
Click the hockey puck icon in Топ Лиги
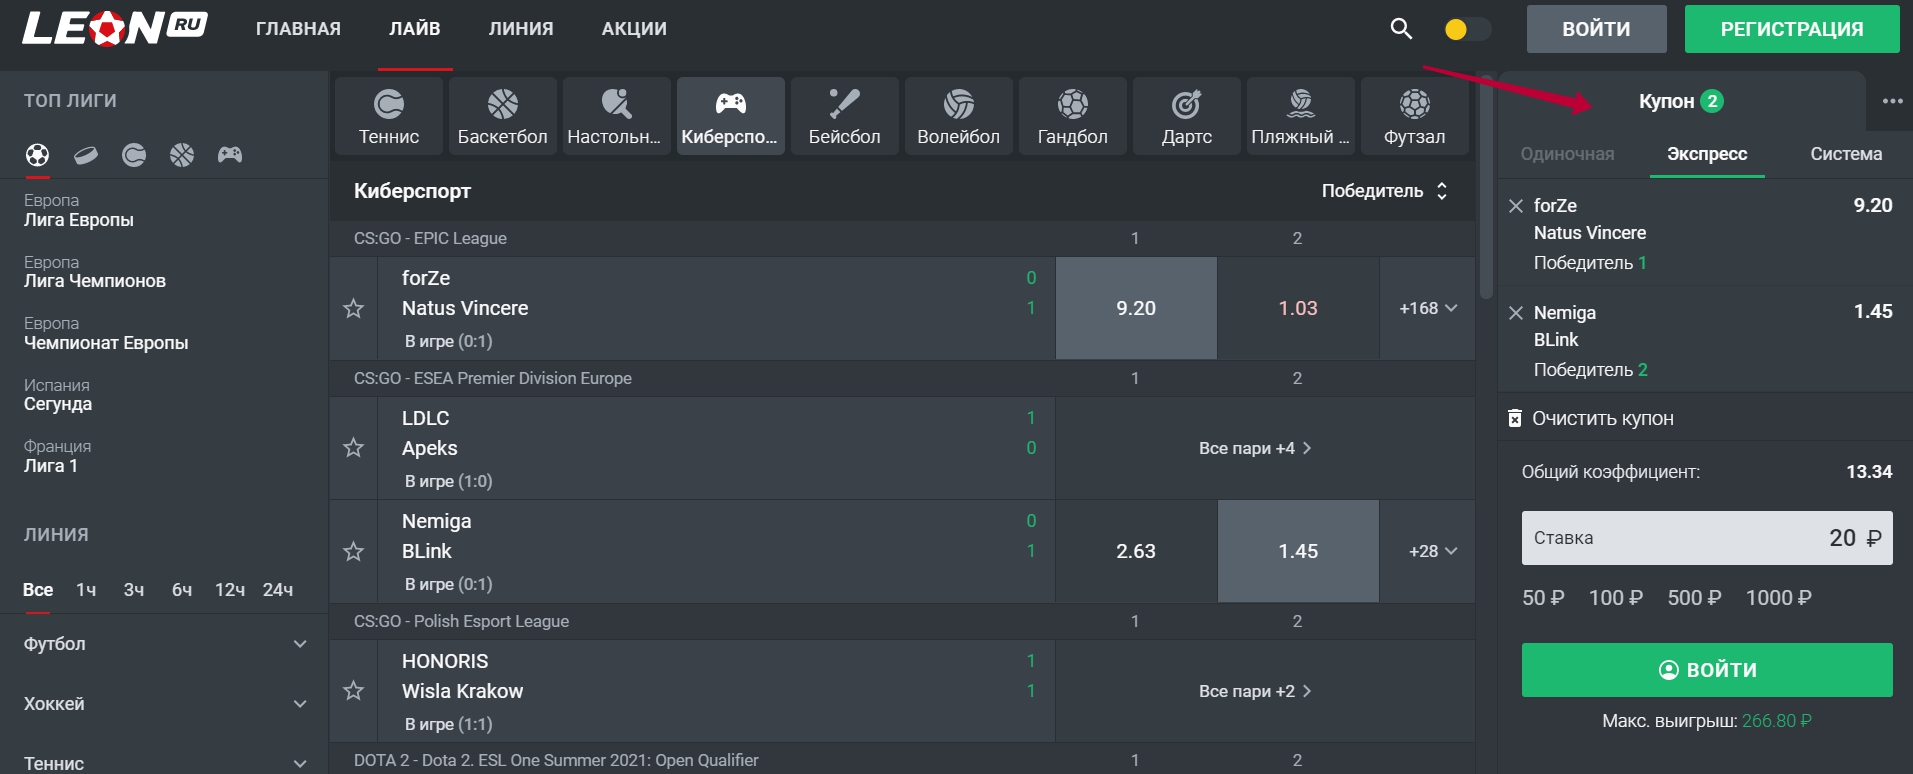pos(86,155)
